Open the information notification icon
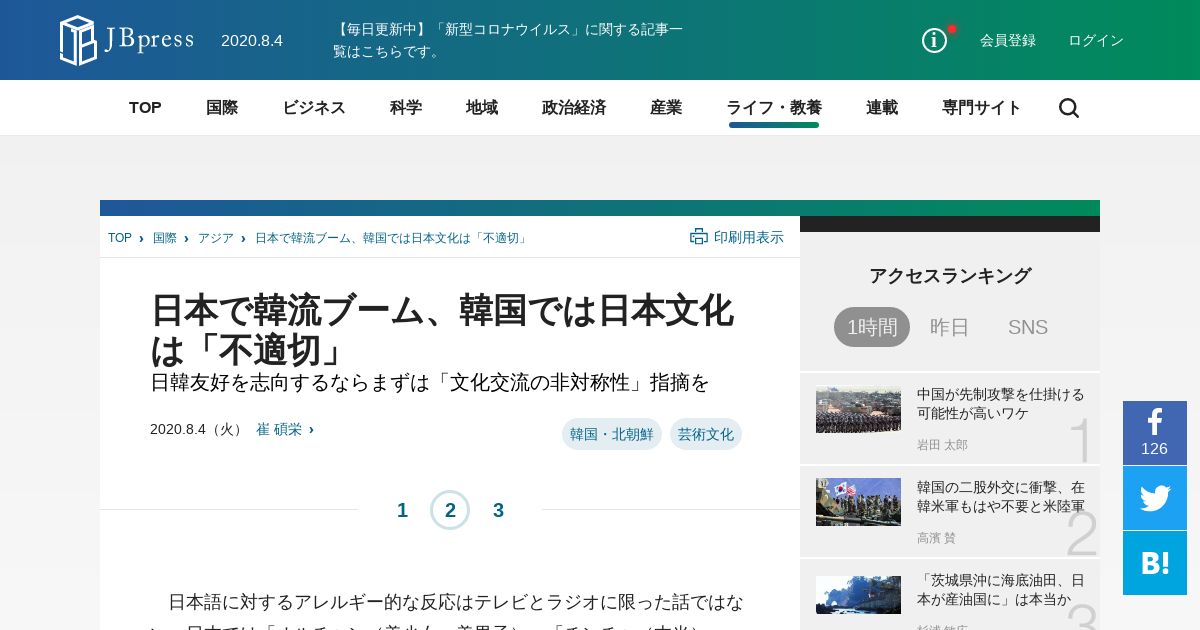 pos(934,40)
